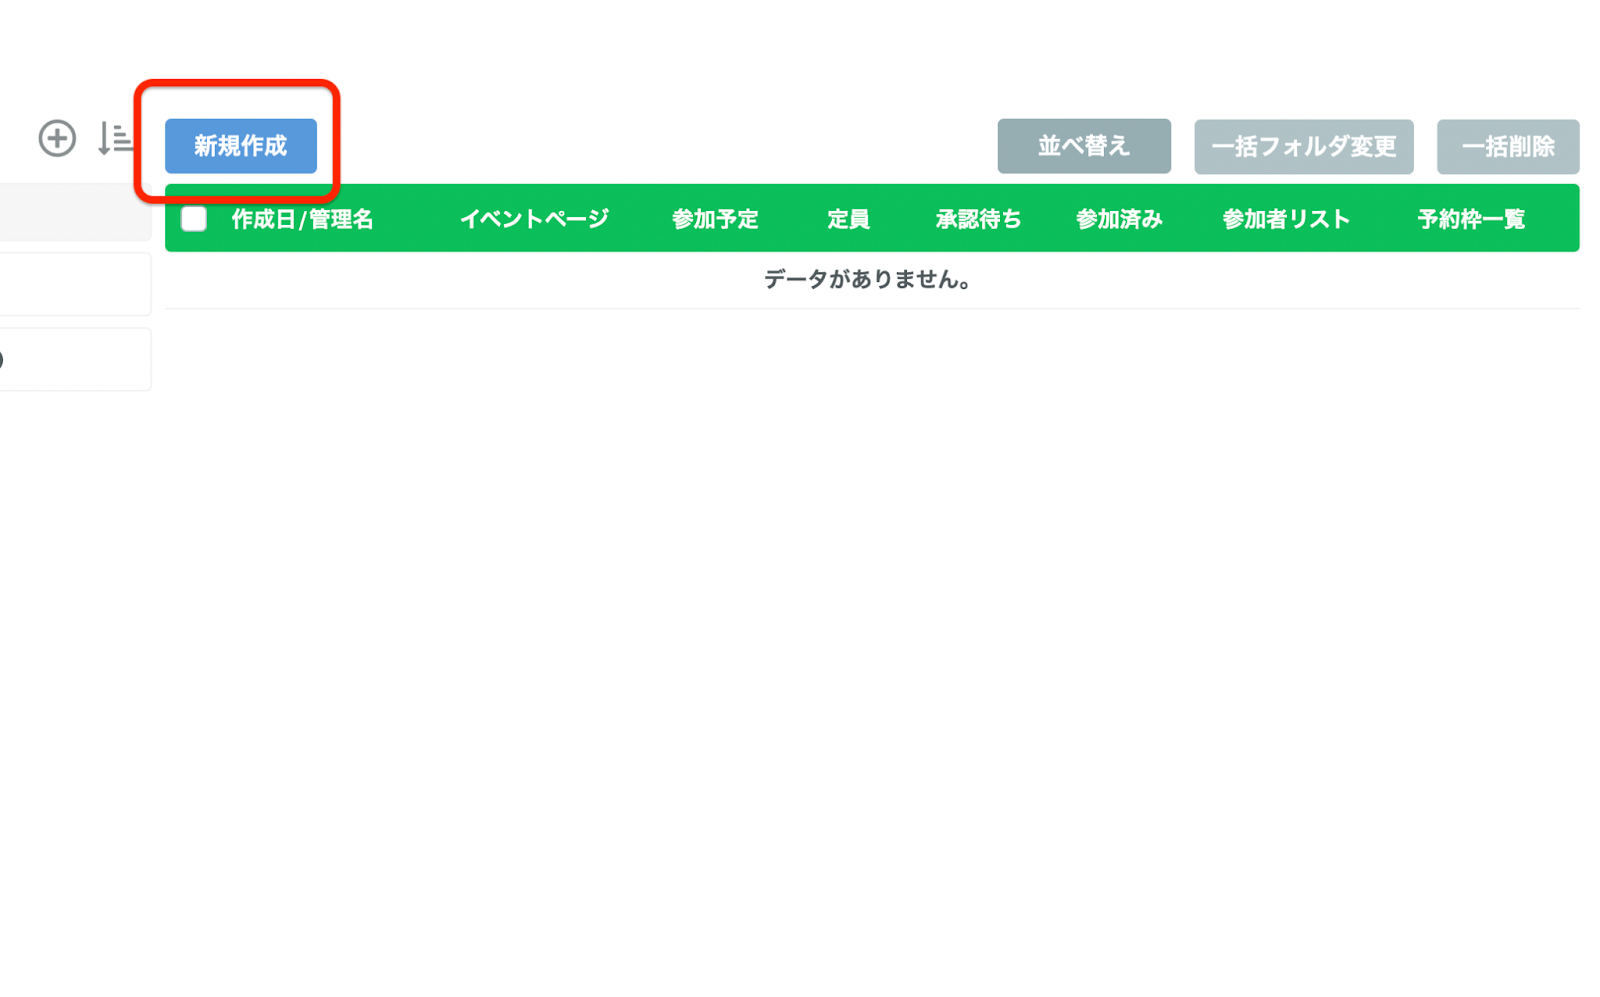Select the second folder row in sidebar

tap(75, 284)
